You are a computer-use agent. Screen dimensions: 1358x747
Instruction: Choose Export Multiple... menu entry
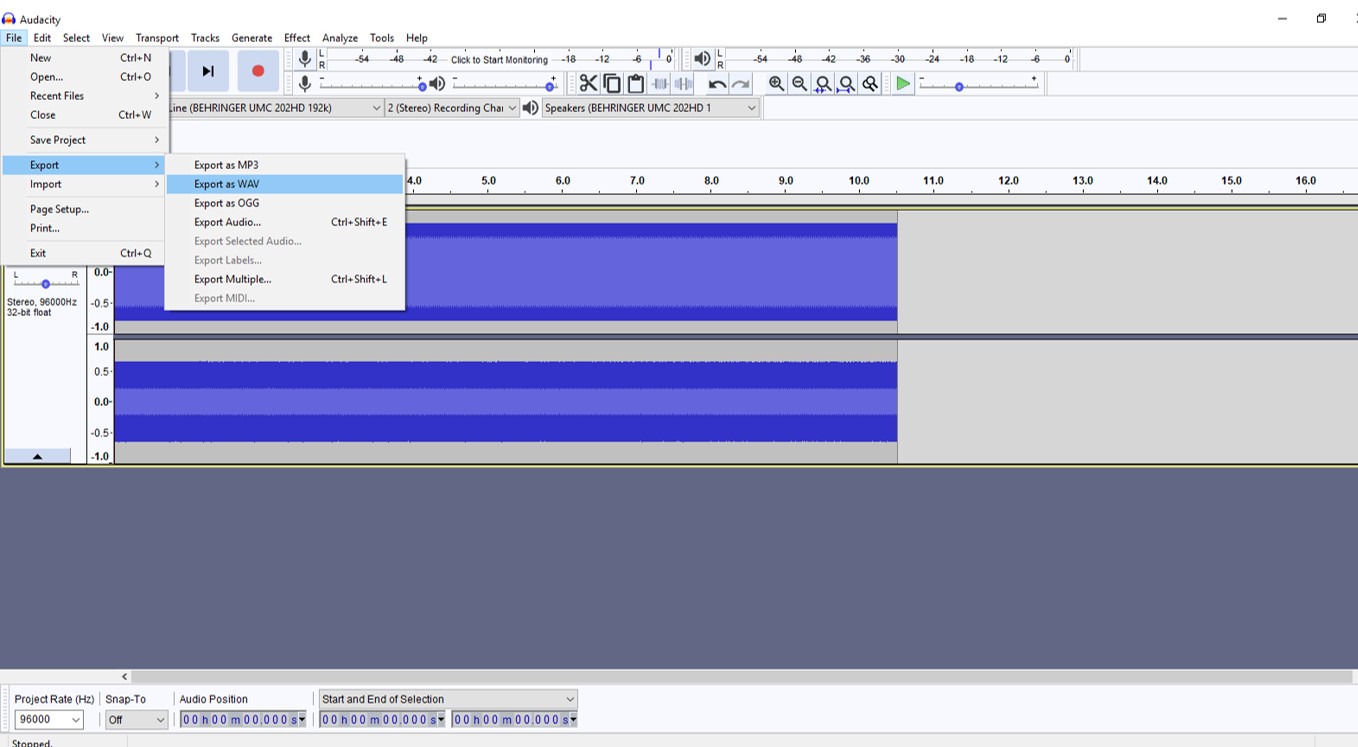click(x=285, y=279)
